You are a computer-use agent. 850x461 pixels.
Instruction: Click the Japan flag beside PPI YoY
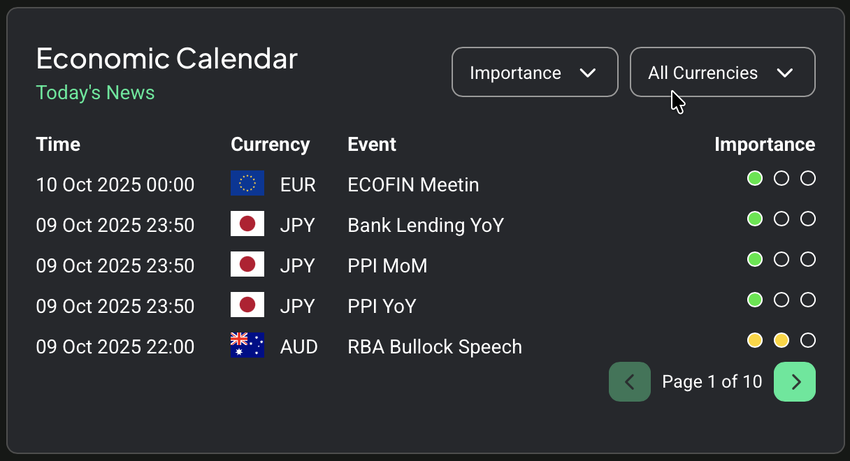coord(247,306)
